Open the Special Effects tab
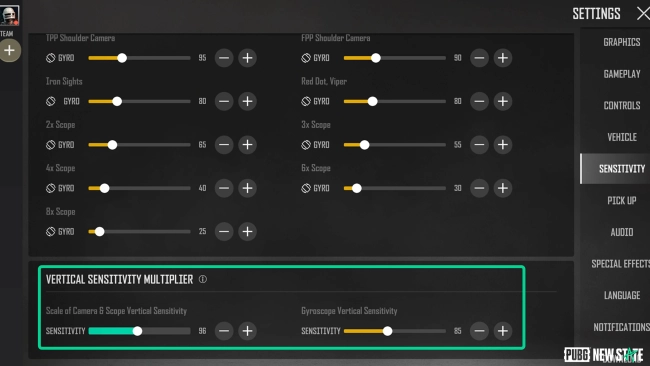This screenshot has width=650, height=366. [x=621, y=264]
